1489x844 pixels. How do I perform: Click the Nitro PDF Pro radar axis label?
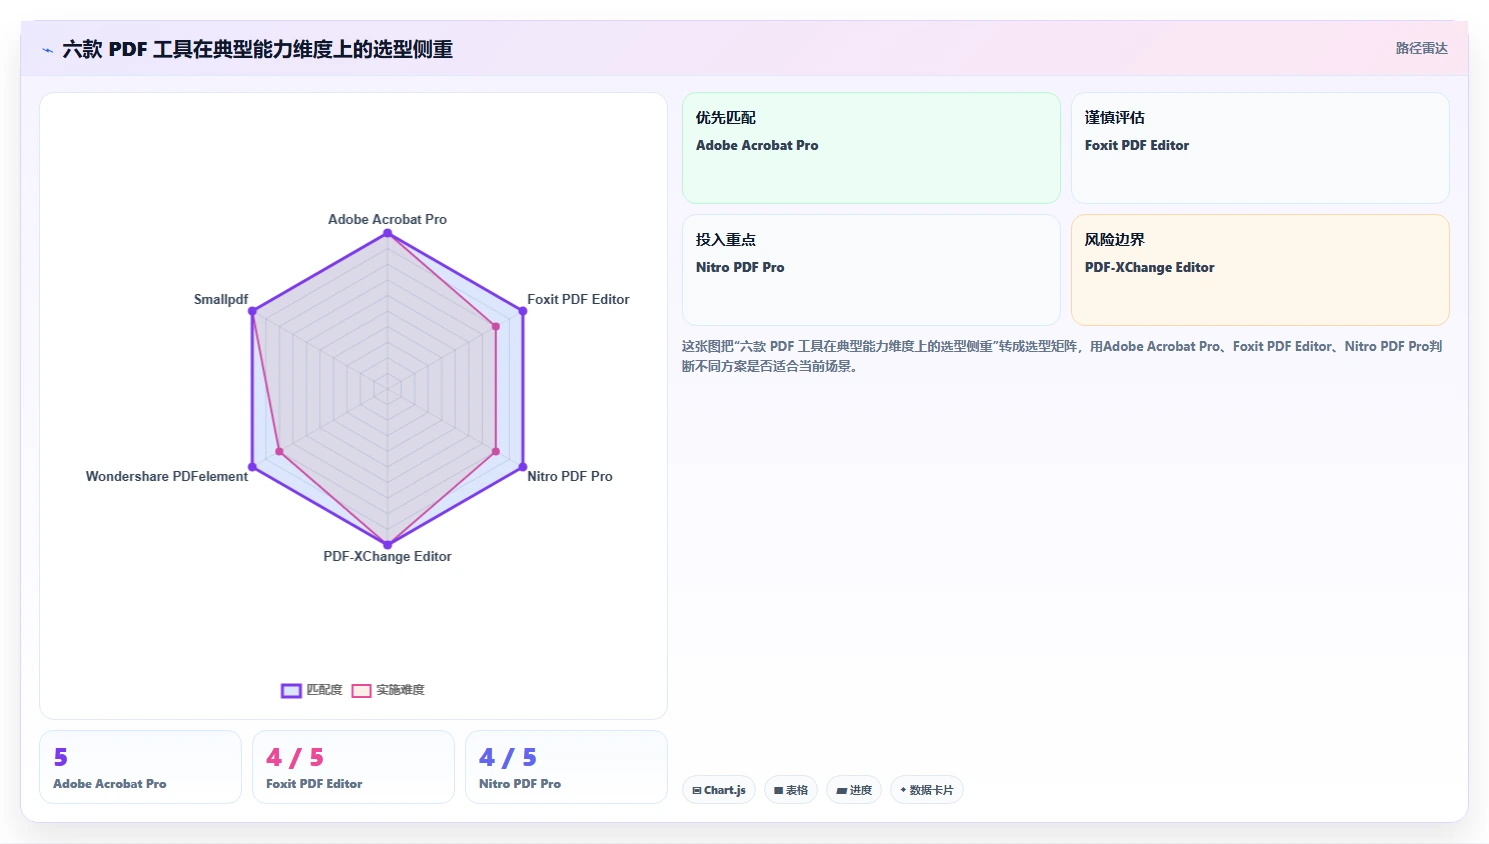coord(570,476)
